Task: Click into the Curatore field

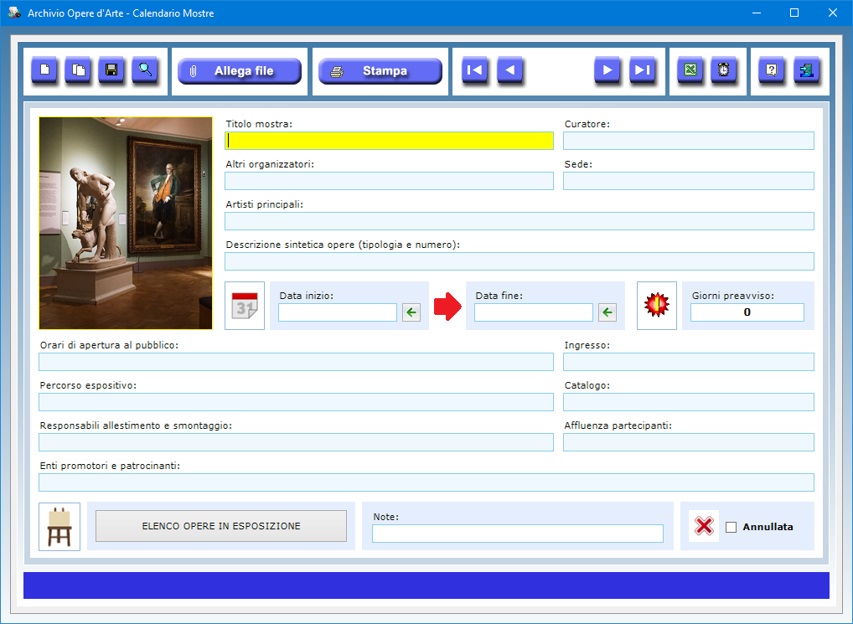Action: pyautogui.click(x=689, y=141)
